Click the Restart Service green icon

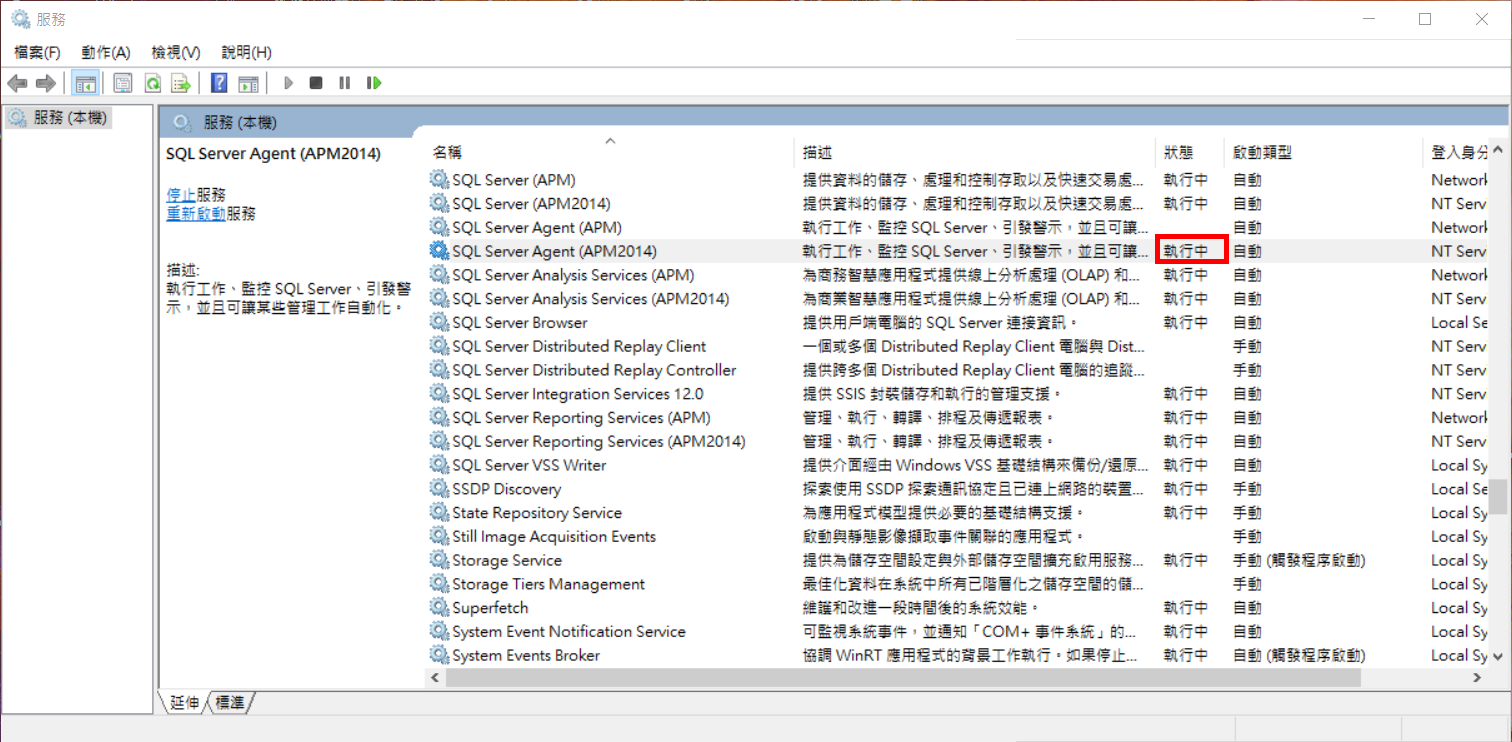pyautogui.click(x=374, y=83)
